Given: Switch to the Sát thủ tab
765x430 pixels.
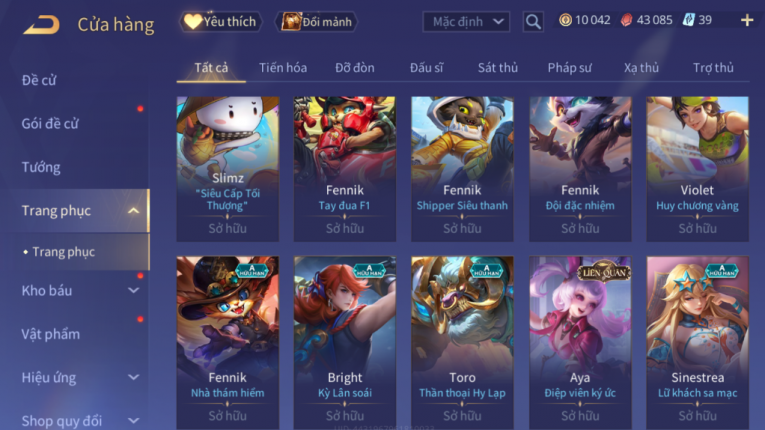Looking at the screenshot, I should (498, 68).
